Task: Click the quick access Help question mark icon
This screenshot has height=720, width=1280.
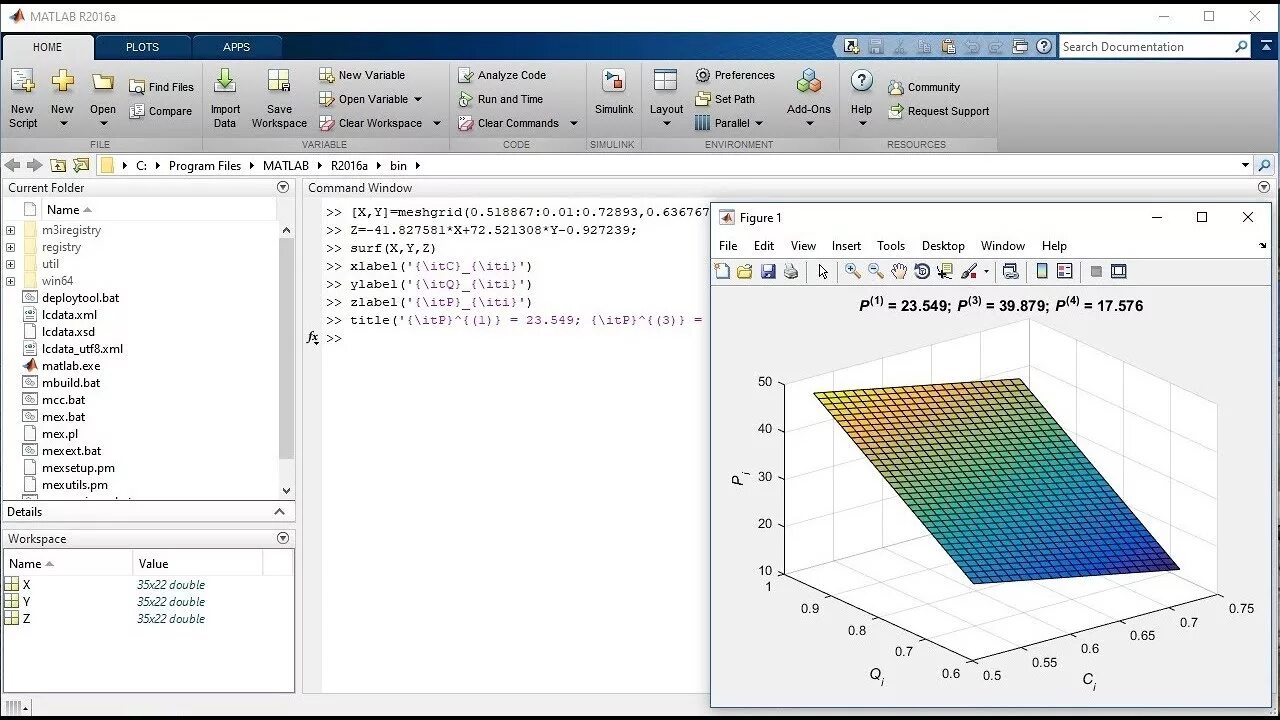Action: tap(1044, 46)
